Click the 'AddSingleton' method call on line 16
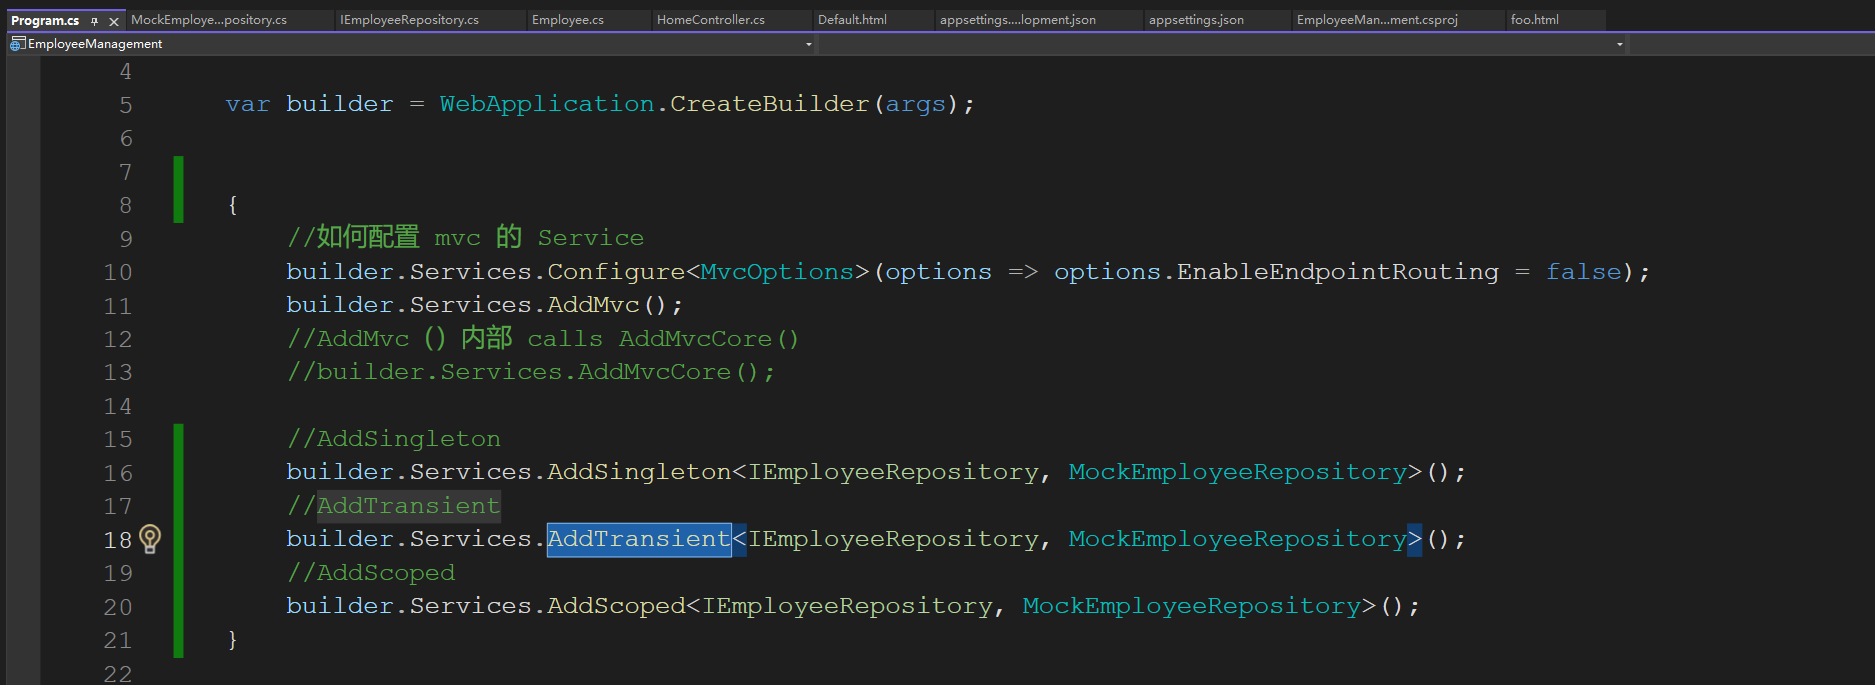1875x685 pixels. click(x=639, y=472)
